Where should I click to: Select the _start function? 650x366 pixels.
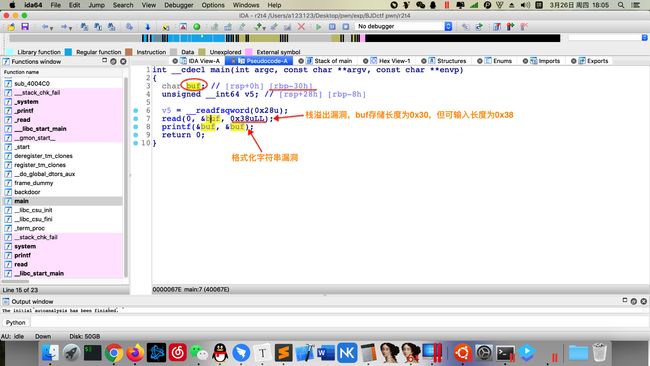(63, 147)
